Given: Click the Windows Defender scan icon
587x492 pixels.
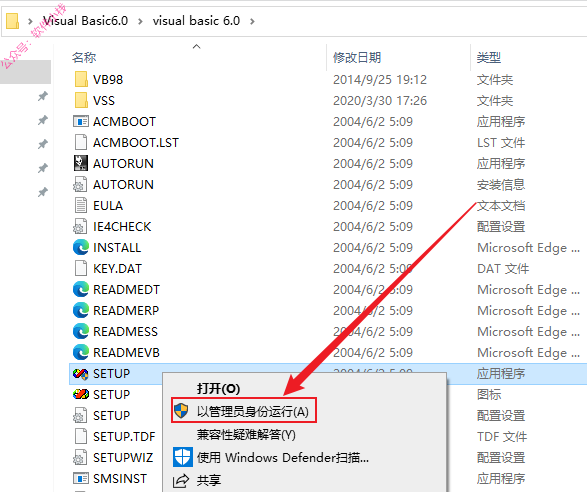Looking at the screenshot, I should coord(183,457).
